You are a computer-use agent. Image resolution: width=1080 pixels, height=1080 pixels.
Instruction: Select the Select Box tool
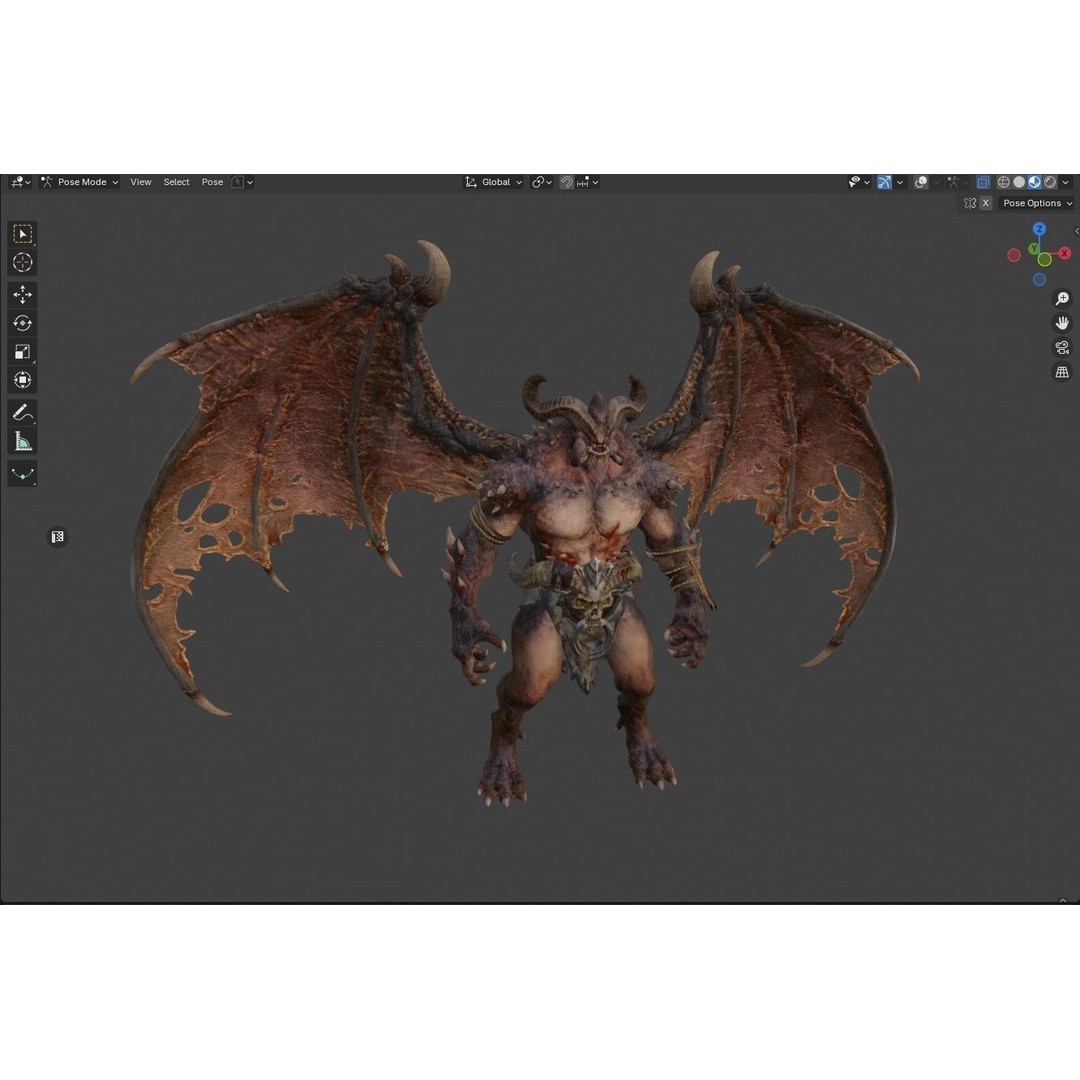point(22,234)
